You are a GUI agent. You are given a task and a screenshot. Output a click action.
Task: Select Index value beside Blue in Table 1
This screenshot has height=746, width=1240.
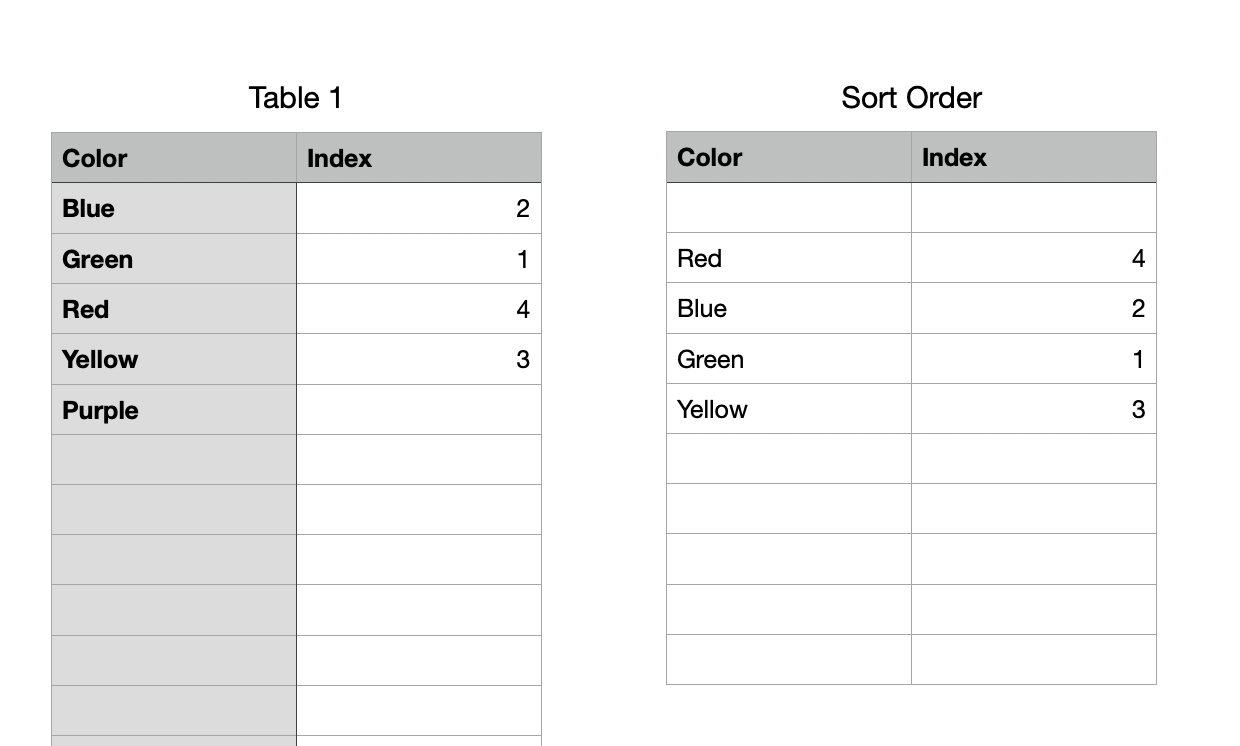[418, 209]
